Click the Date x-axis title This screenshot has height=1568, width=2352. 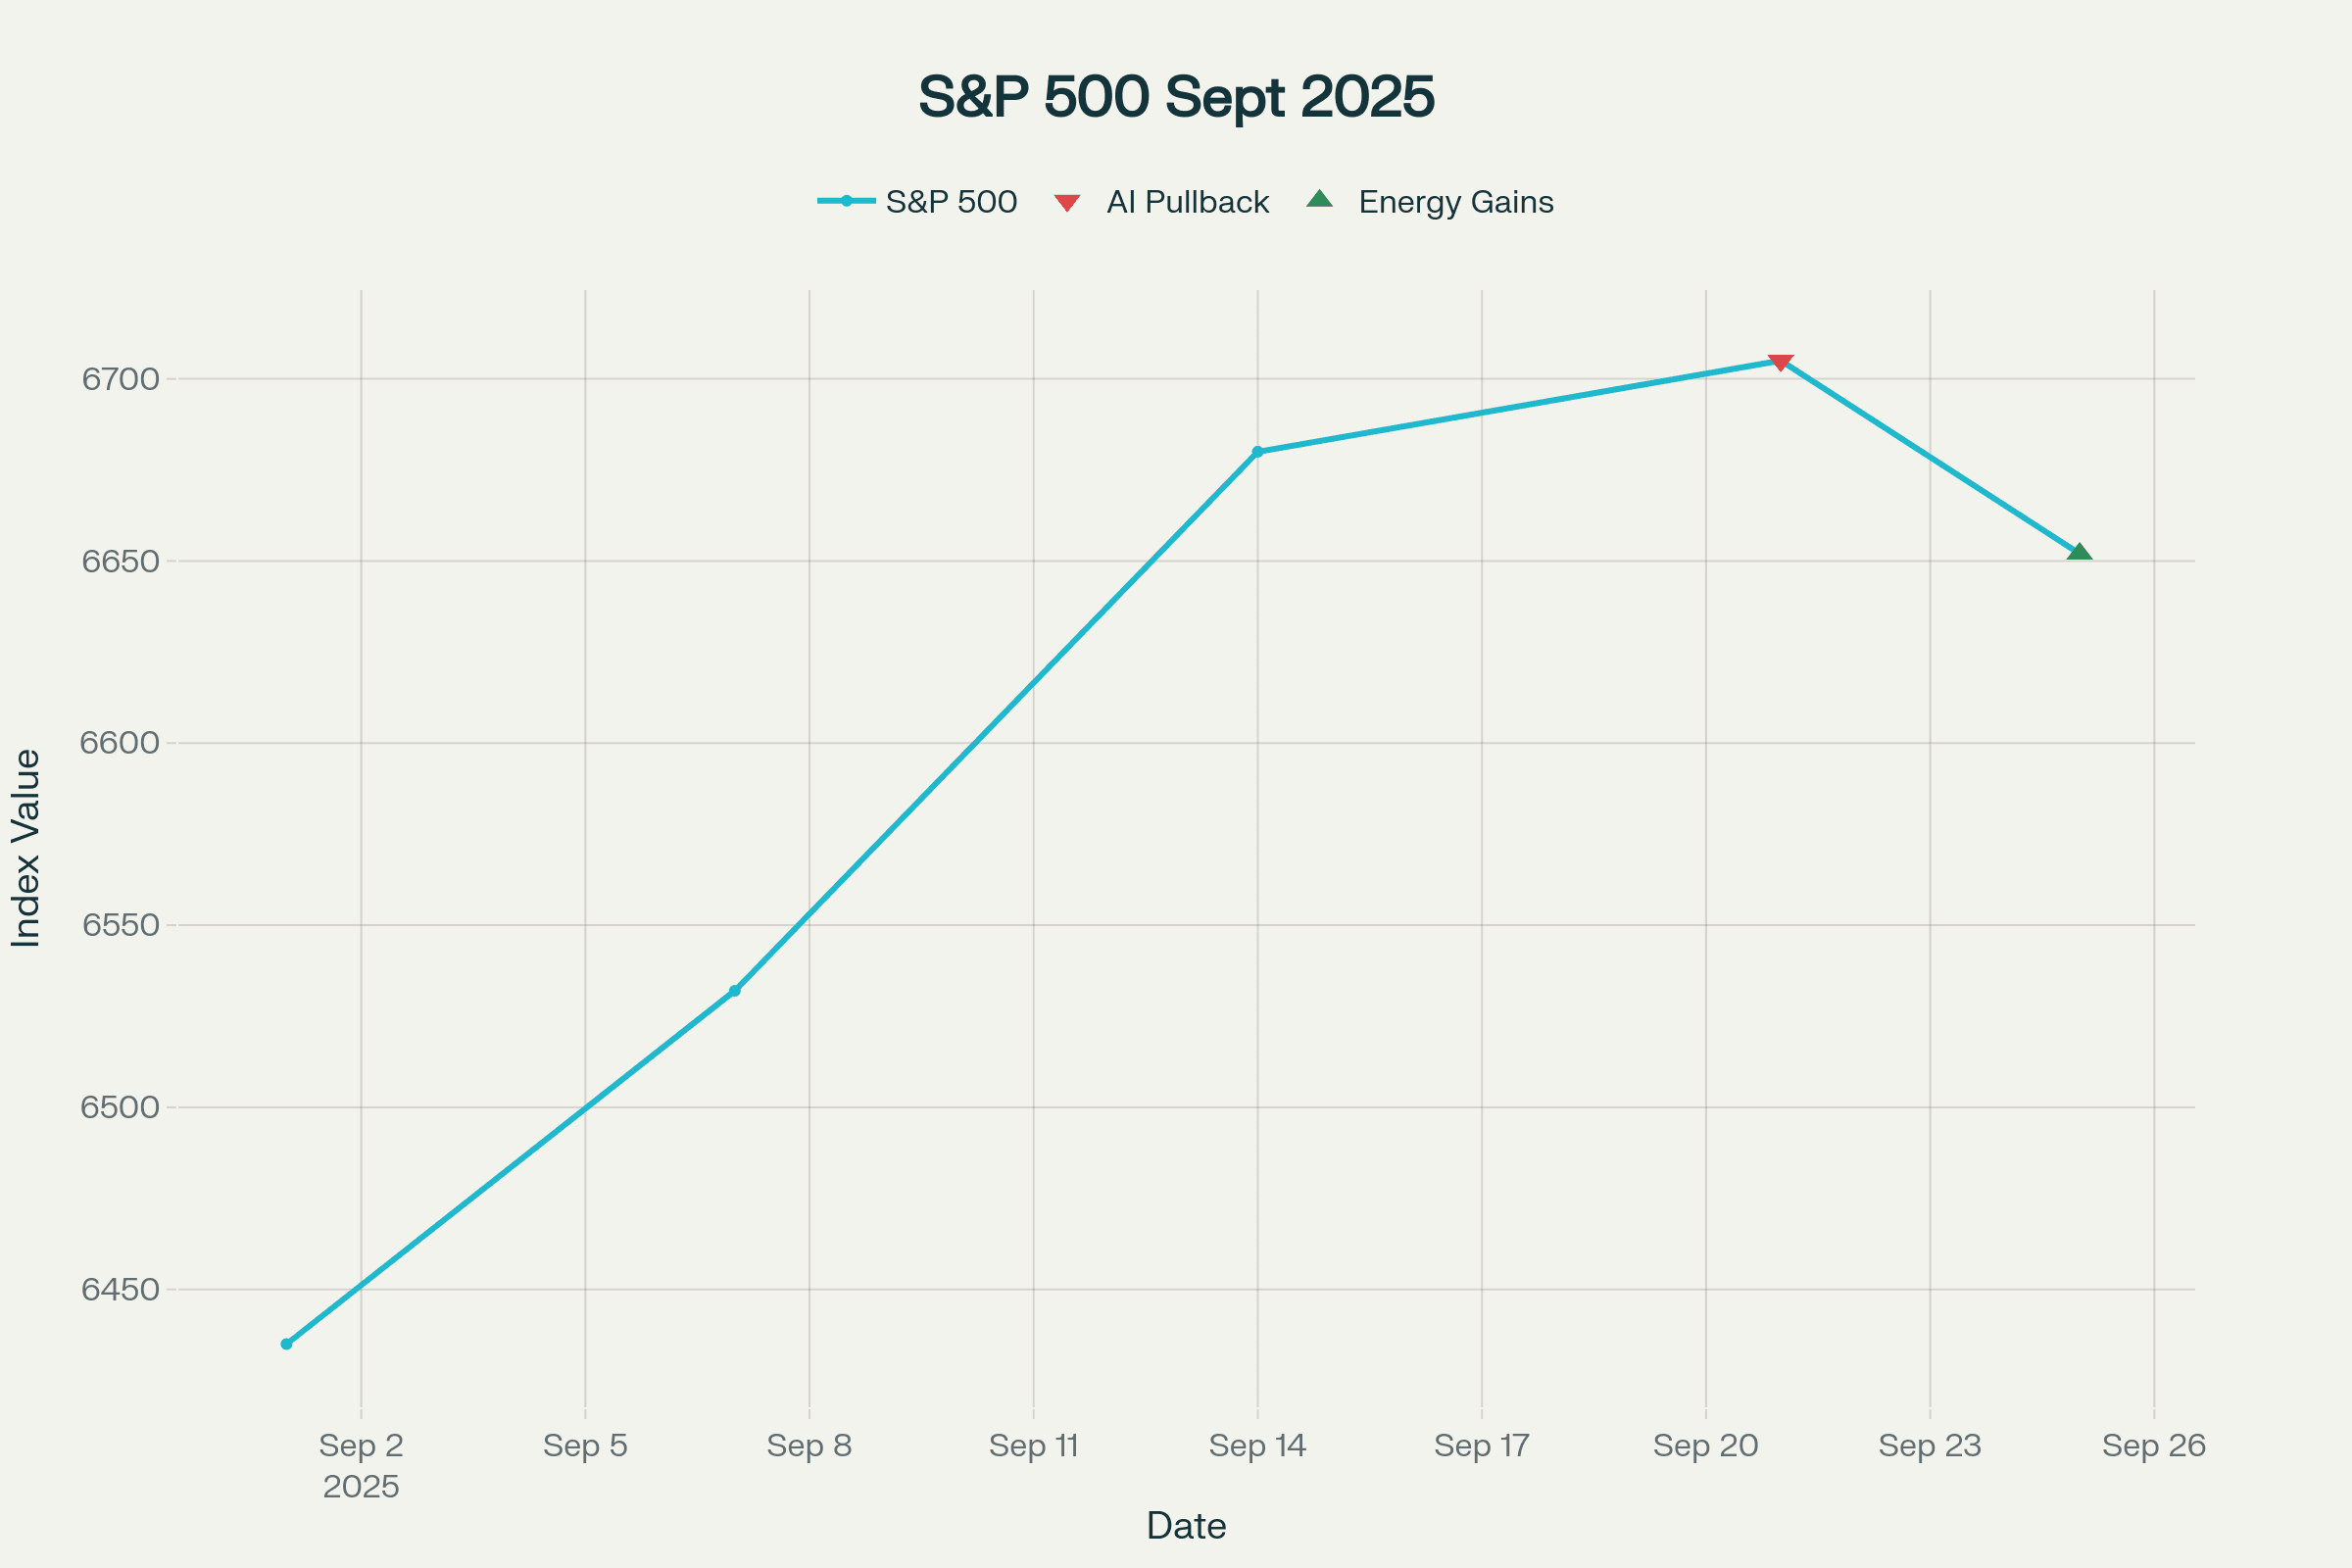1186,1526
